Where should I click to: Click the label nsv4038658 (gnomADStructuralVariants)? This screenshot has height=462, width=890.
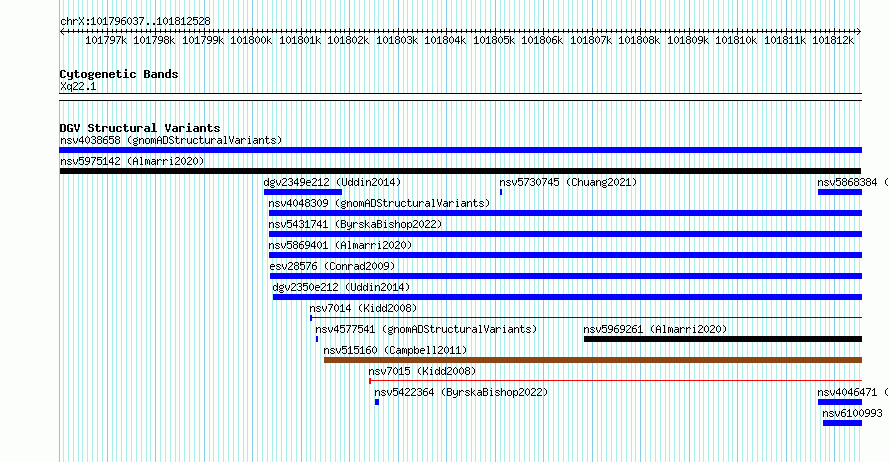(171, 140)
